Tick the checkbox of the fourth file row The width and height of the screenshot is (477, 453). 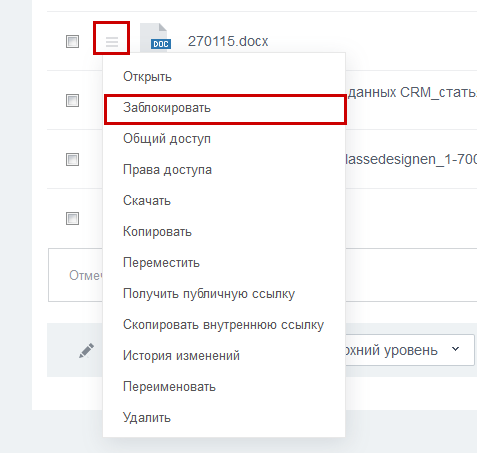tap(72, 218)
